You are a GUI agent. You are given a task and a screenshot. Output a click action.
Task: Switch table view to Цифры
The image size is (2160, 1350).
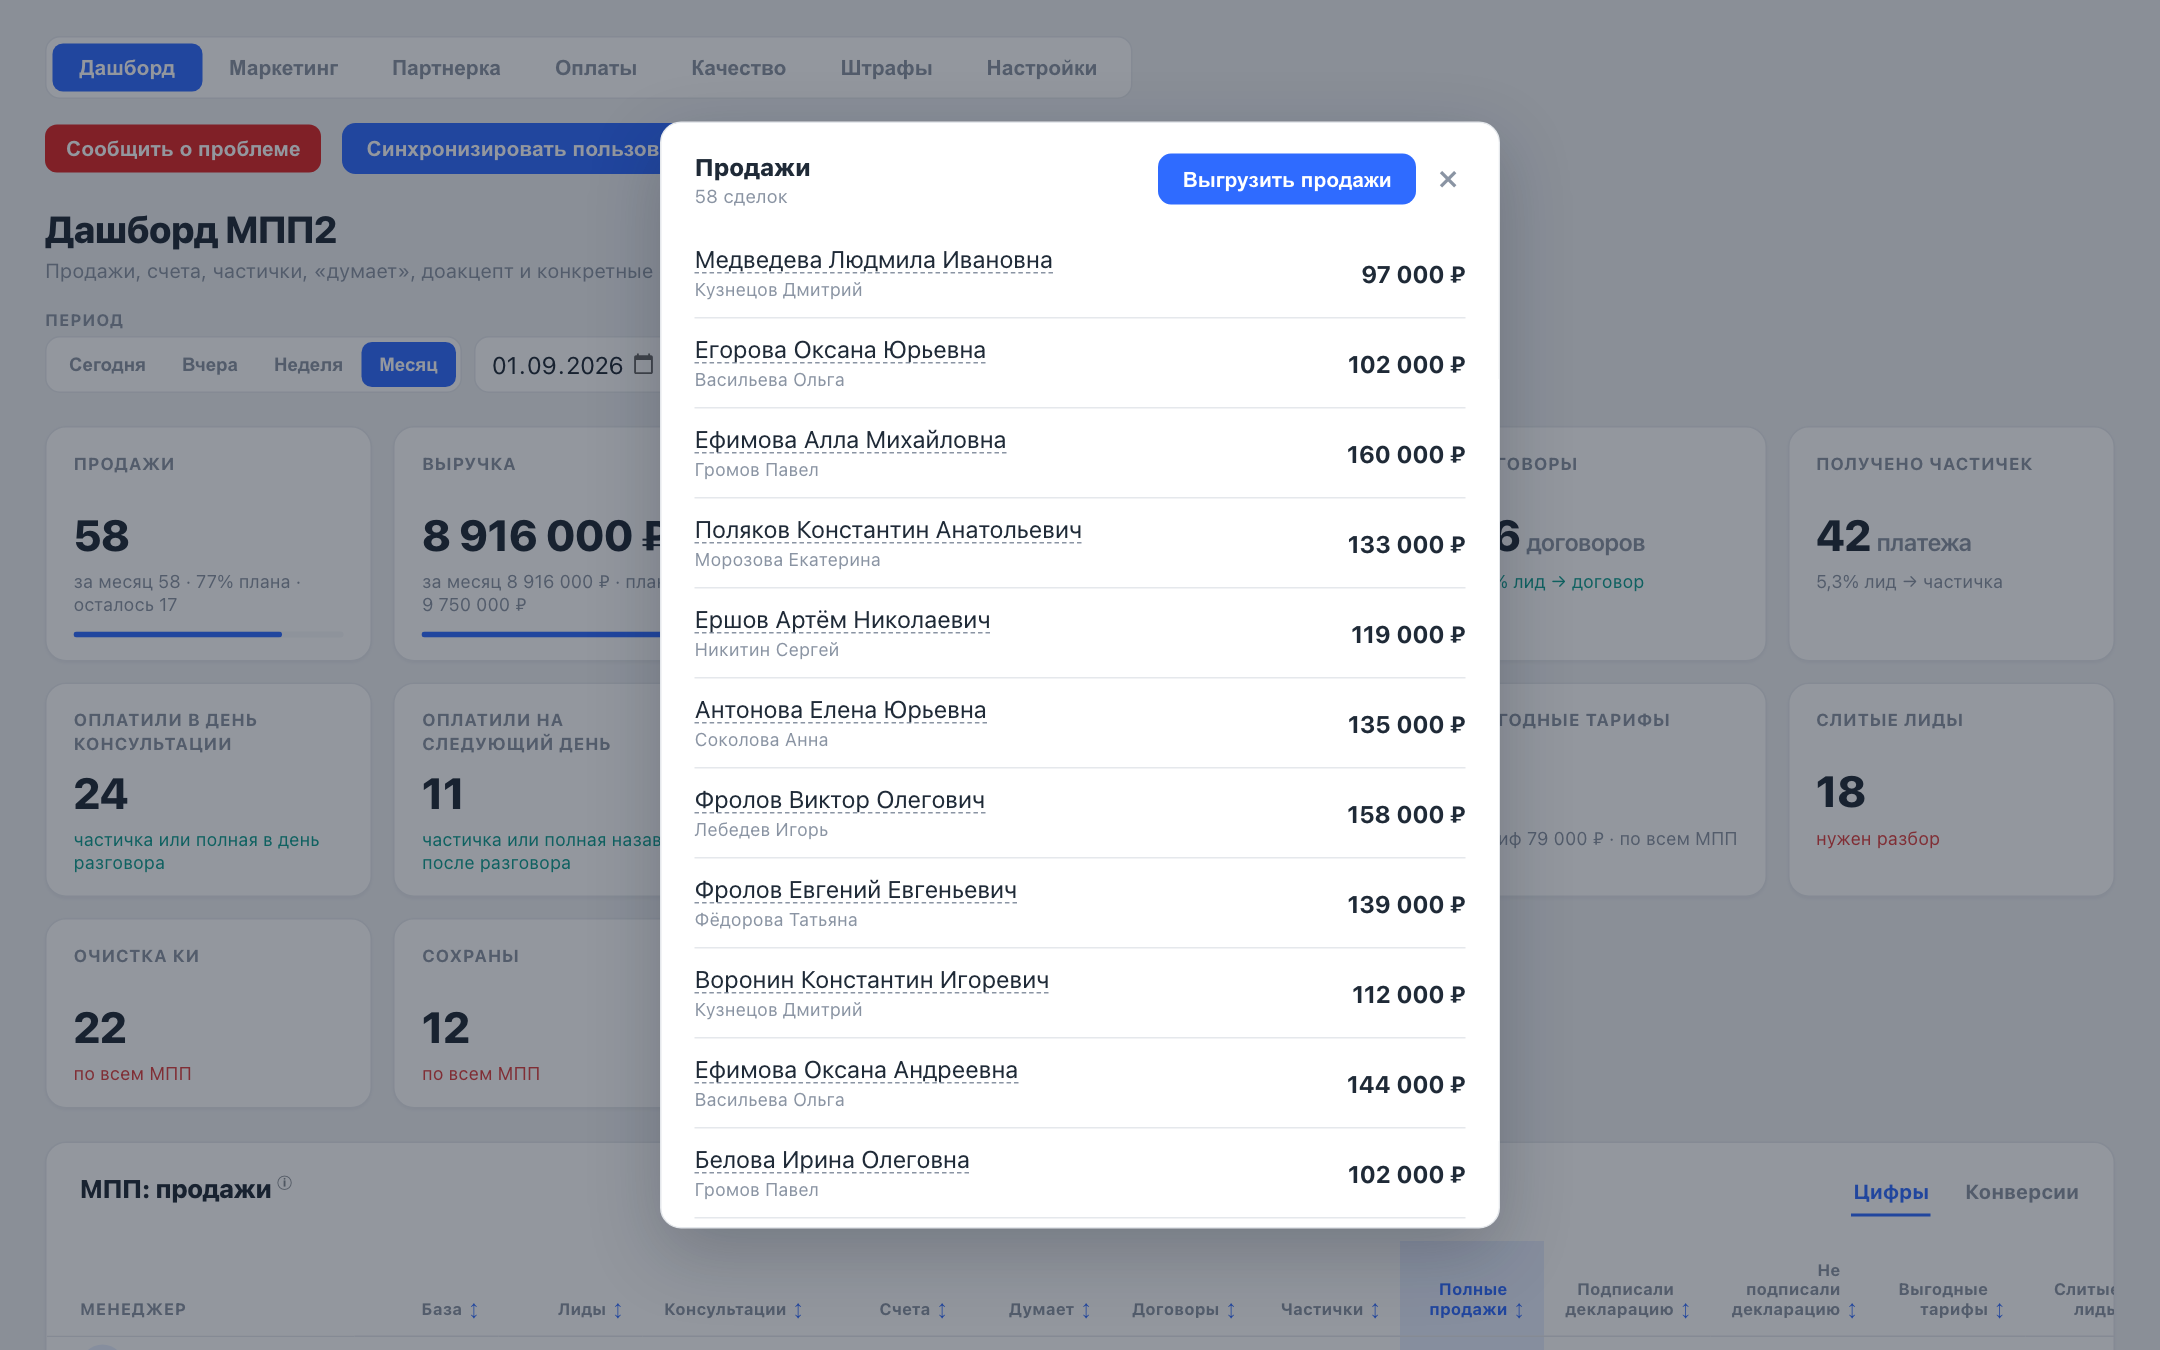point(1890,1192)
